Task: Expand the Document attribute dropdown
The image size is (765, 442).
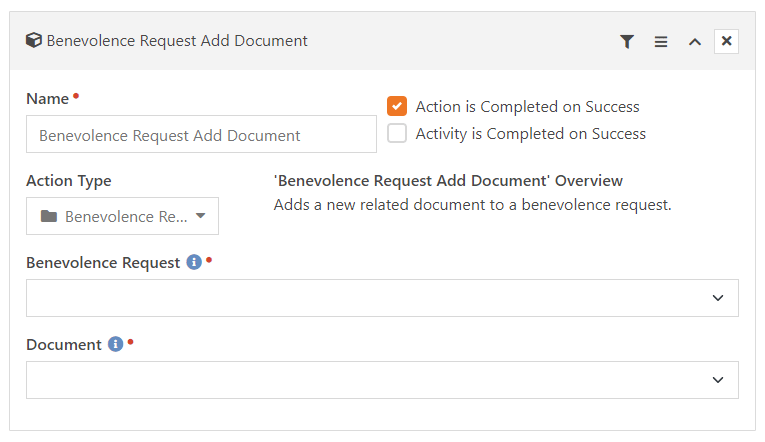Action: coord(382,380)
